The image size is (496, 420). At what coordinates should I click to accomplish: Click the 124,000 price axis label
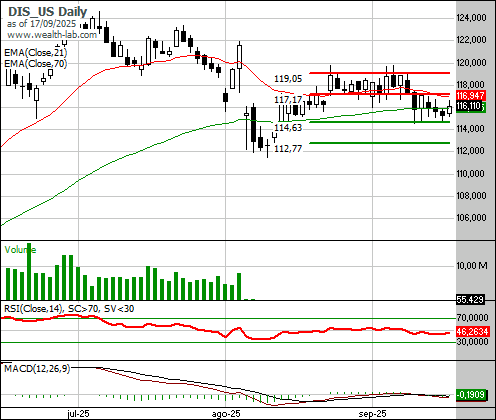coord(471,17)
